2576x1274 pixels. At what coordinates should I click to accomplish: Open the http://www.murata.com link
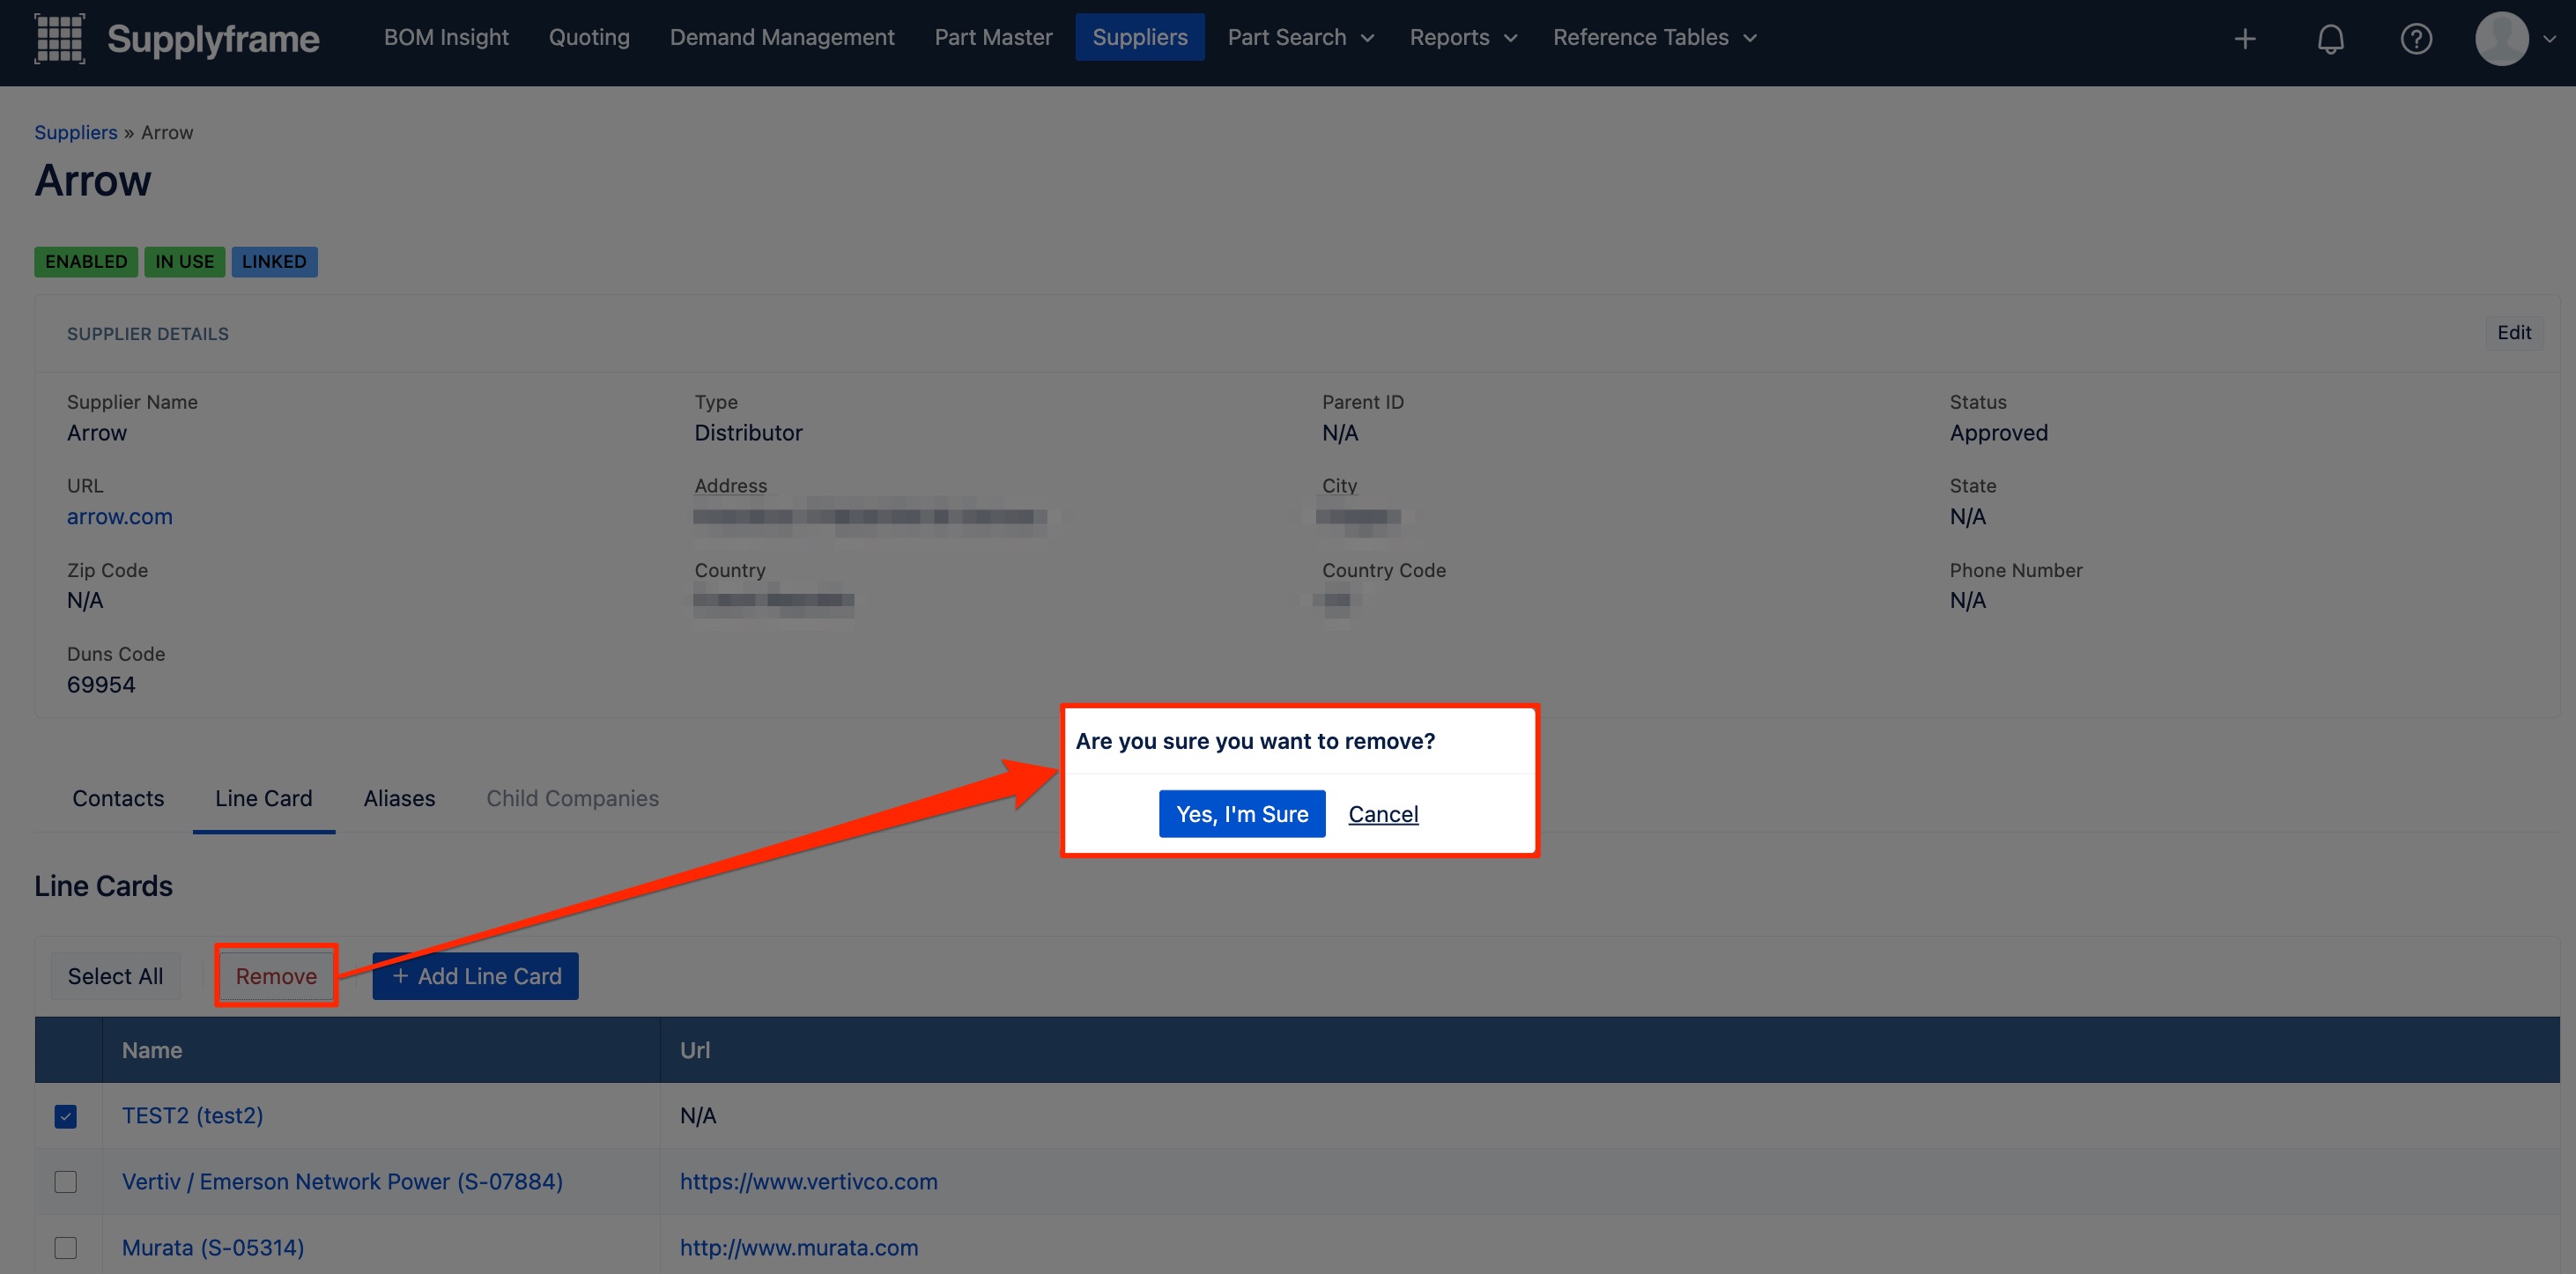[799, 1247]
